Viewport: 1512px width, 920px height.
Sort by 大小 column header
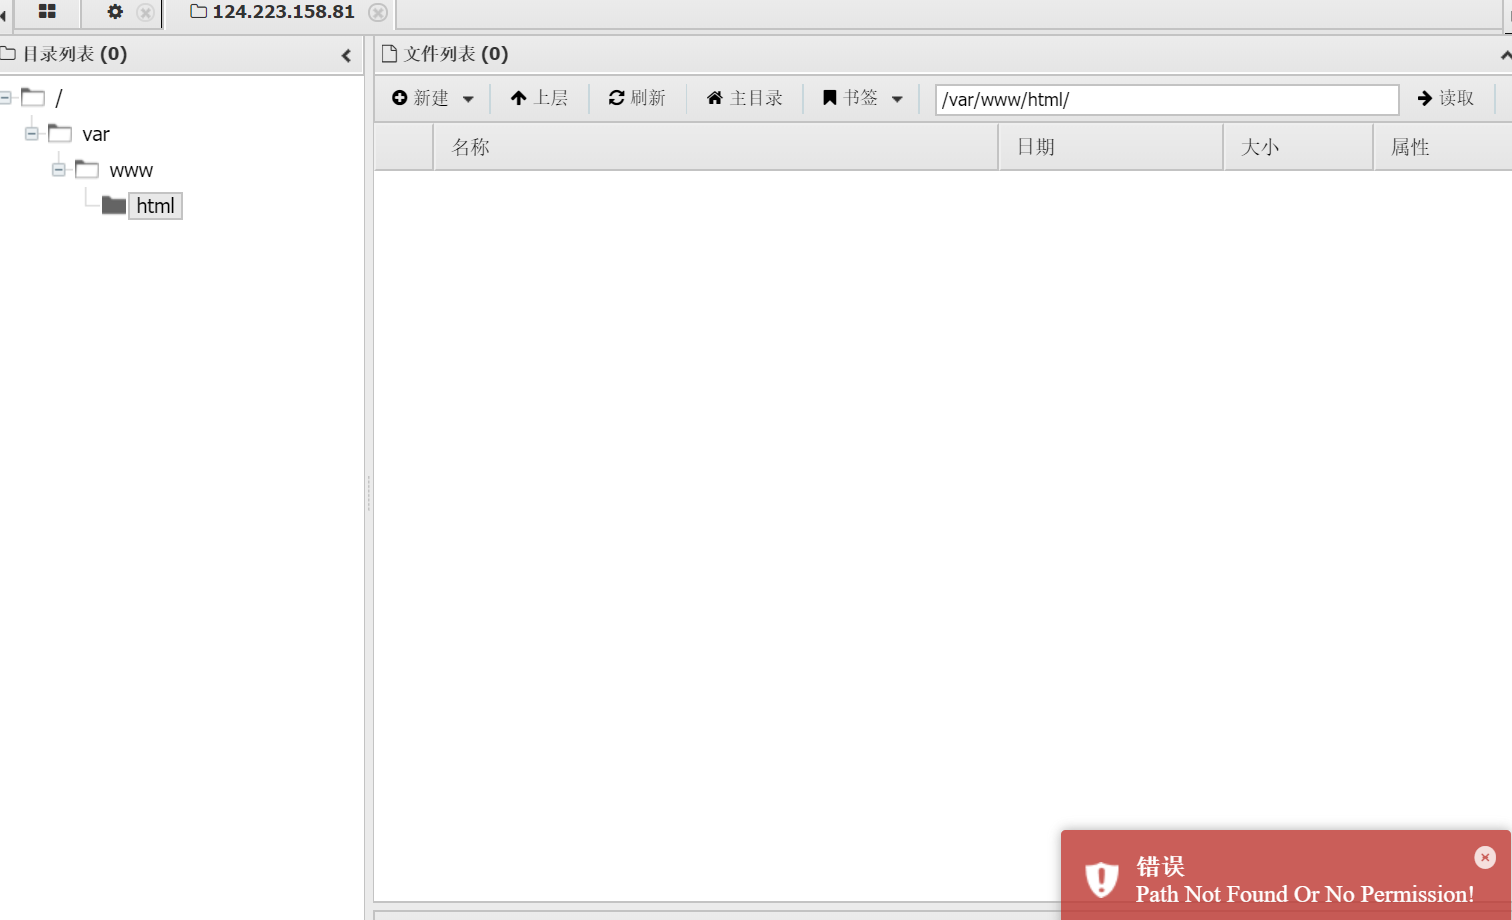[x=1299, y=147]
